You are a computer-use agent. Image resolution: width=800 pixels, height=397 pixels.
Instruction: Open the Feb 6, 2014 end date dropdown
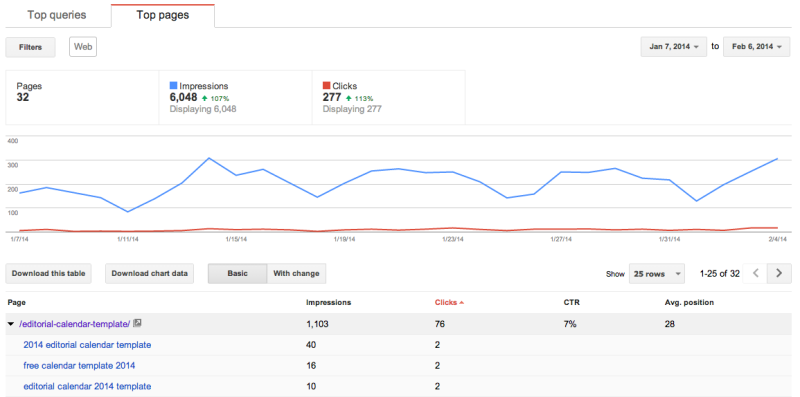[x=757, y=46]
